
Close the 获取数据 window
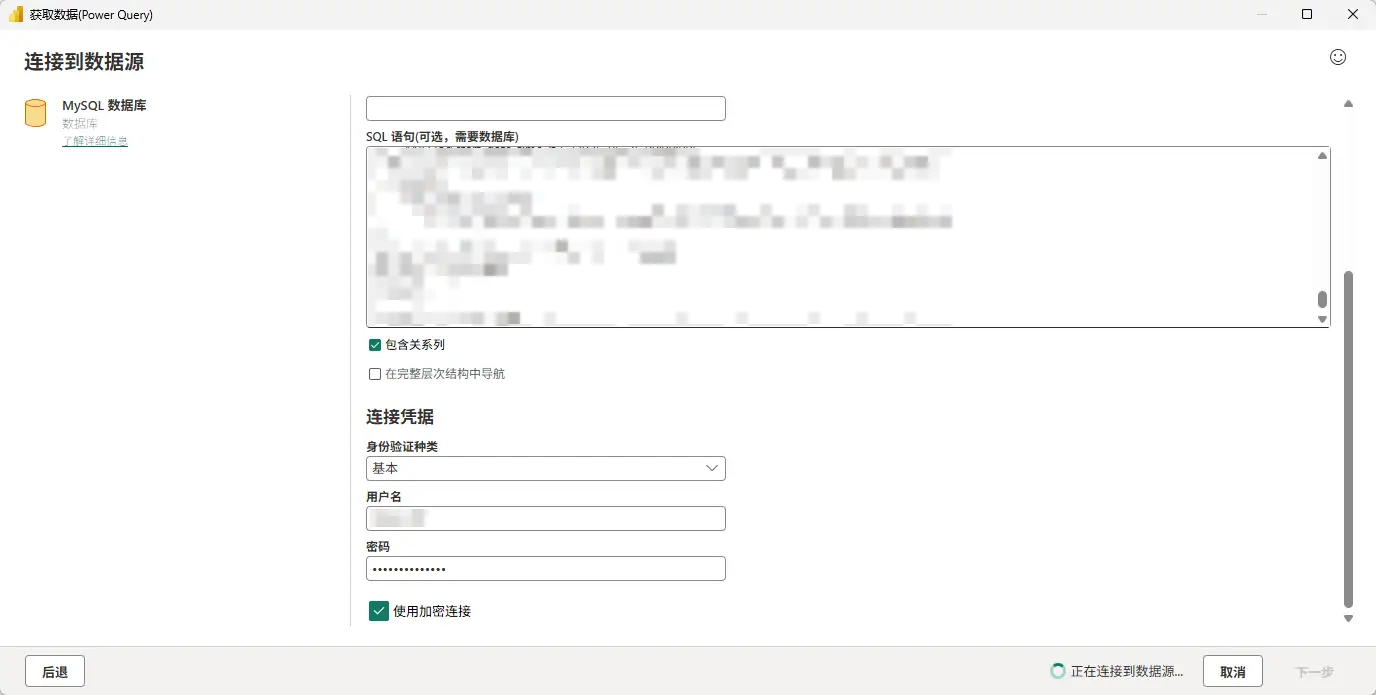pos(1352,14)
